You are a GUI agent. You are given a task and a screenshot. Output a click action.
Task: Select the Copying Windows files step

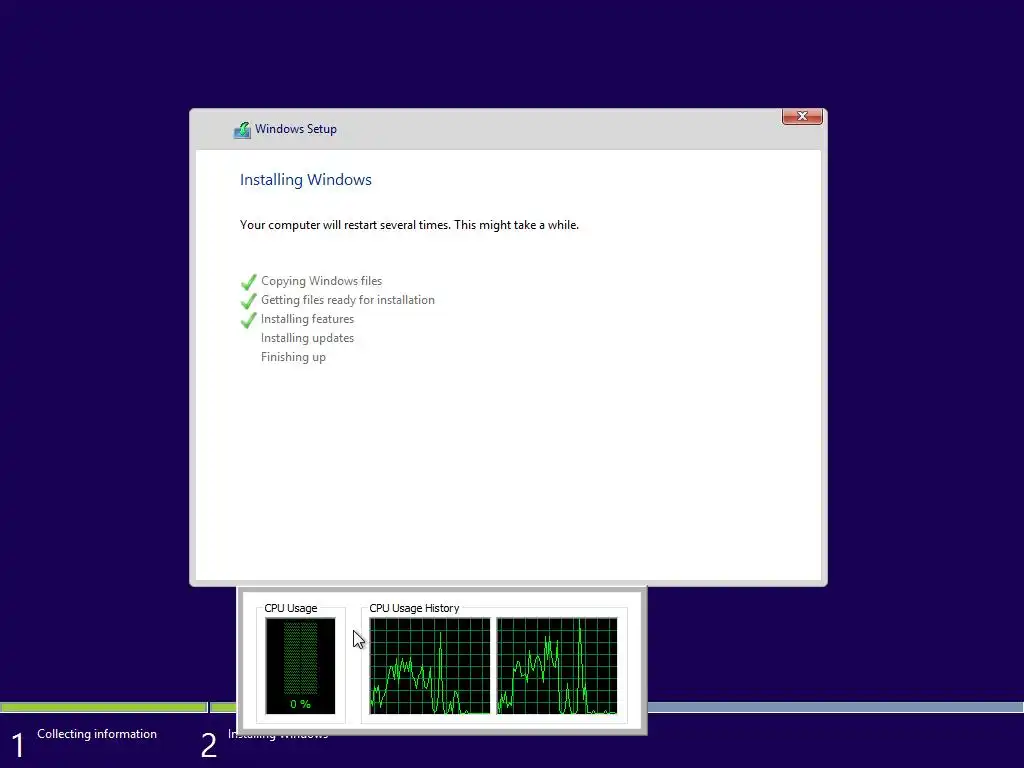321,281
